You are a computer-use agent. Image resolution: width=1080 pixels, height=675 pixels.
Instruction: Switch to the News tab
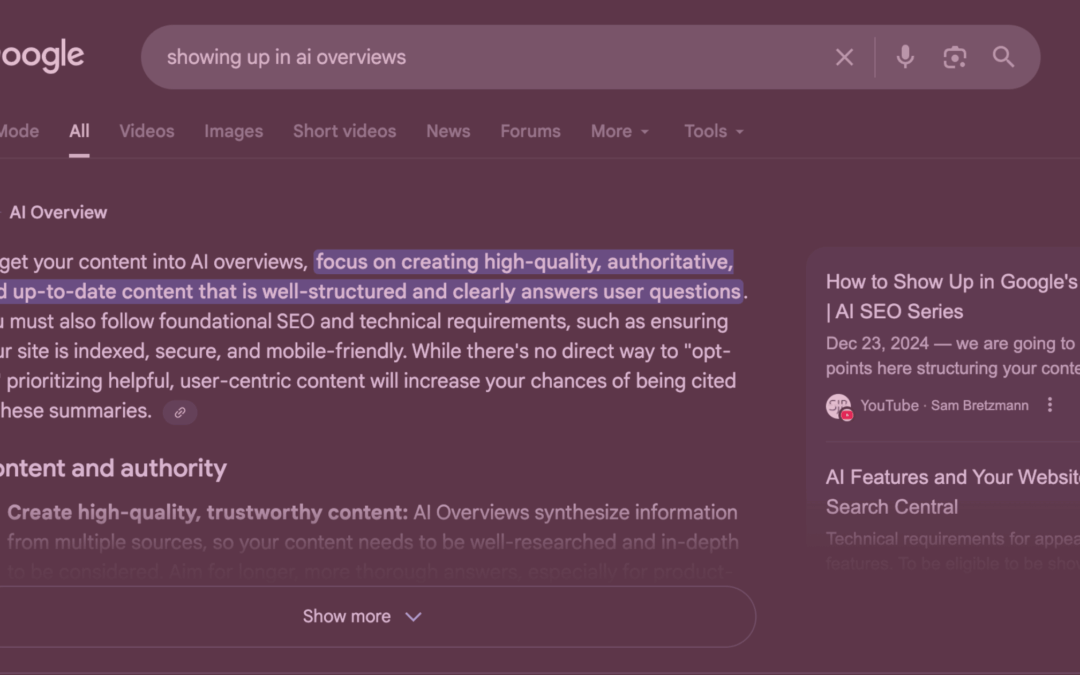[x=447, y=131]
